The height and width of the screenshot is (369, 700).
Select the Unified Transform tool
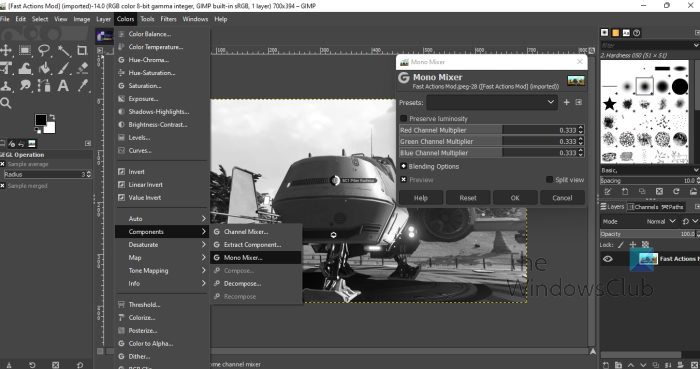[x=5, y=68]
